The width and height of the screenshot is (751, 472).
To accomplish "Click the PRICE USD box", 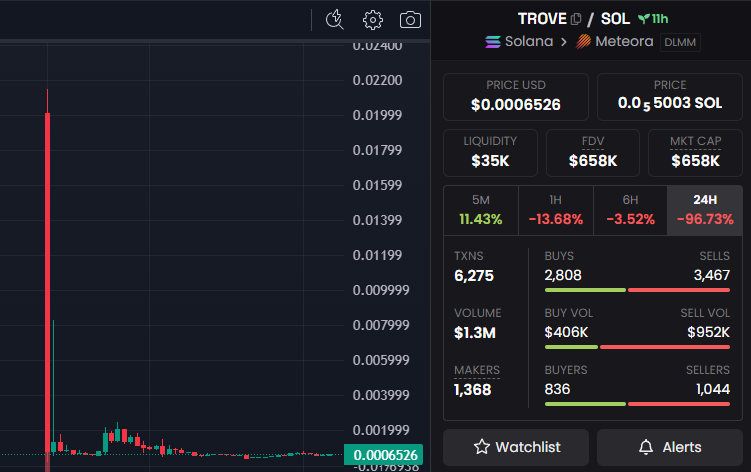I will click(x=516, y=96).
